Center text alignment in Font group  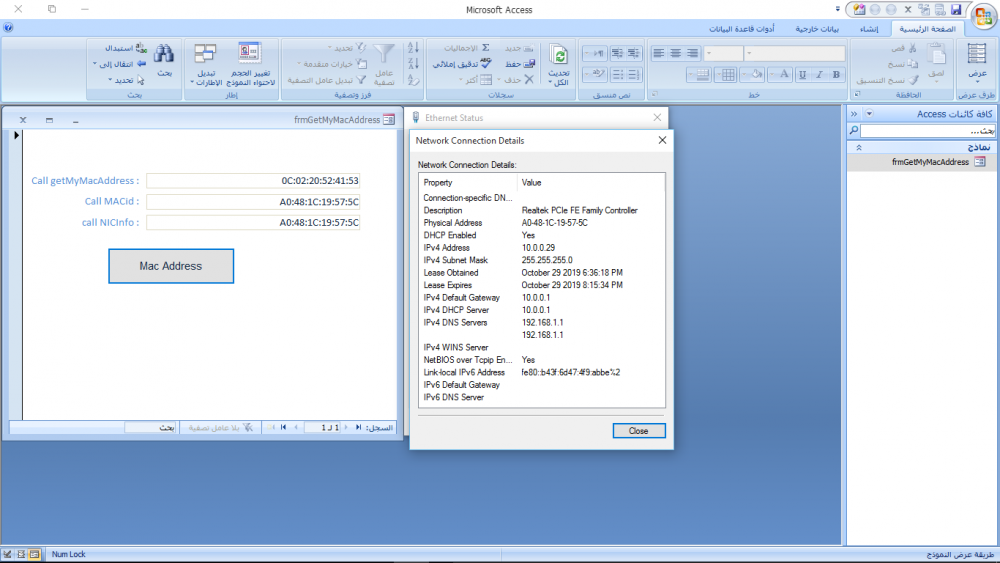click(x=675, y=54)
